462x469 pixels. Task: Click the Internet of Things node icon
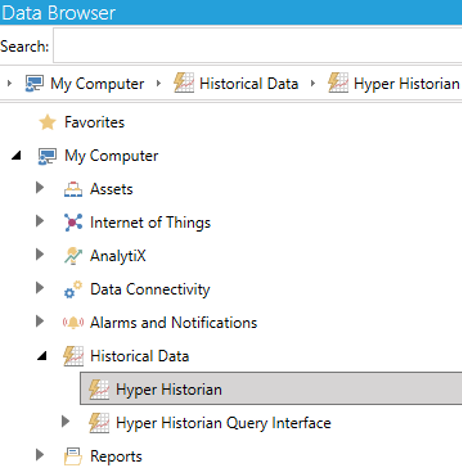point(73,222)
